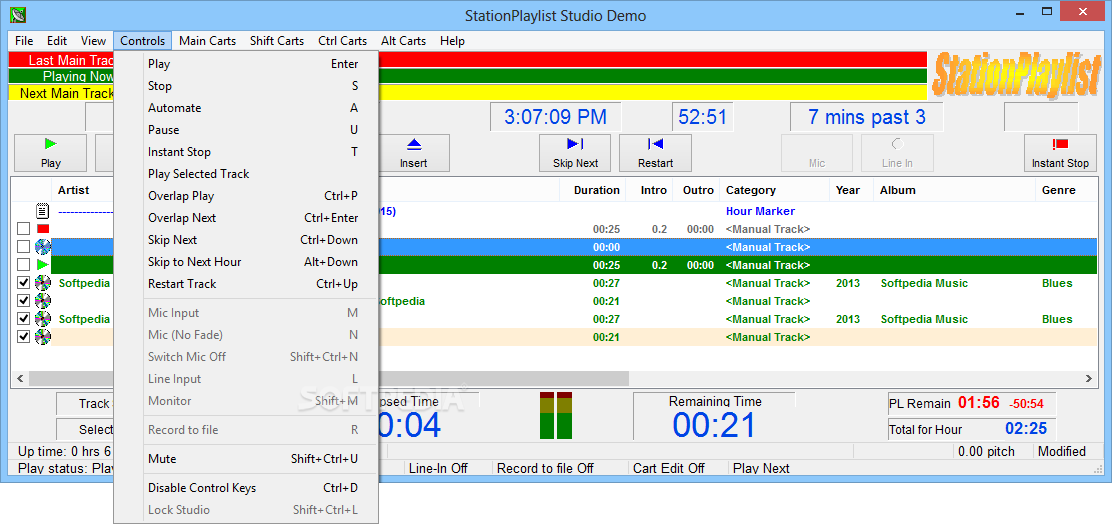Click the VU level meter
This screenshot has height=524, width=1112.
556,415
